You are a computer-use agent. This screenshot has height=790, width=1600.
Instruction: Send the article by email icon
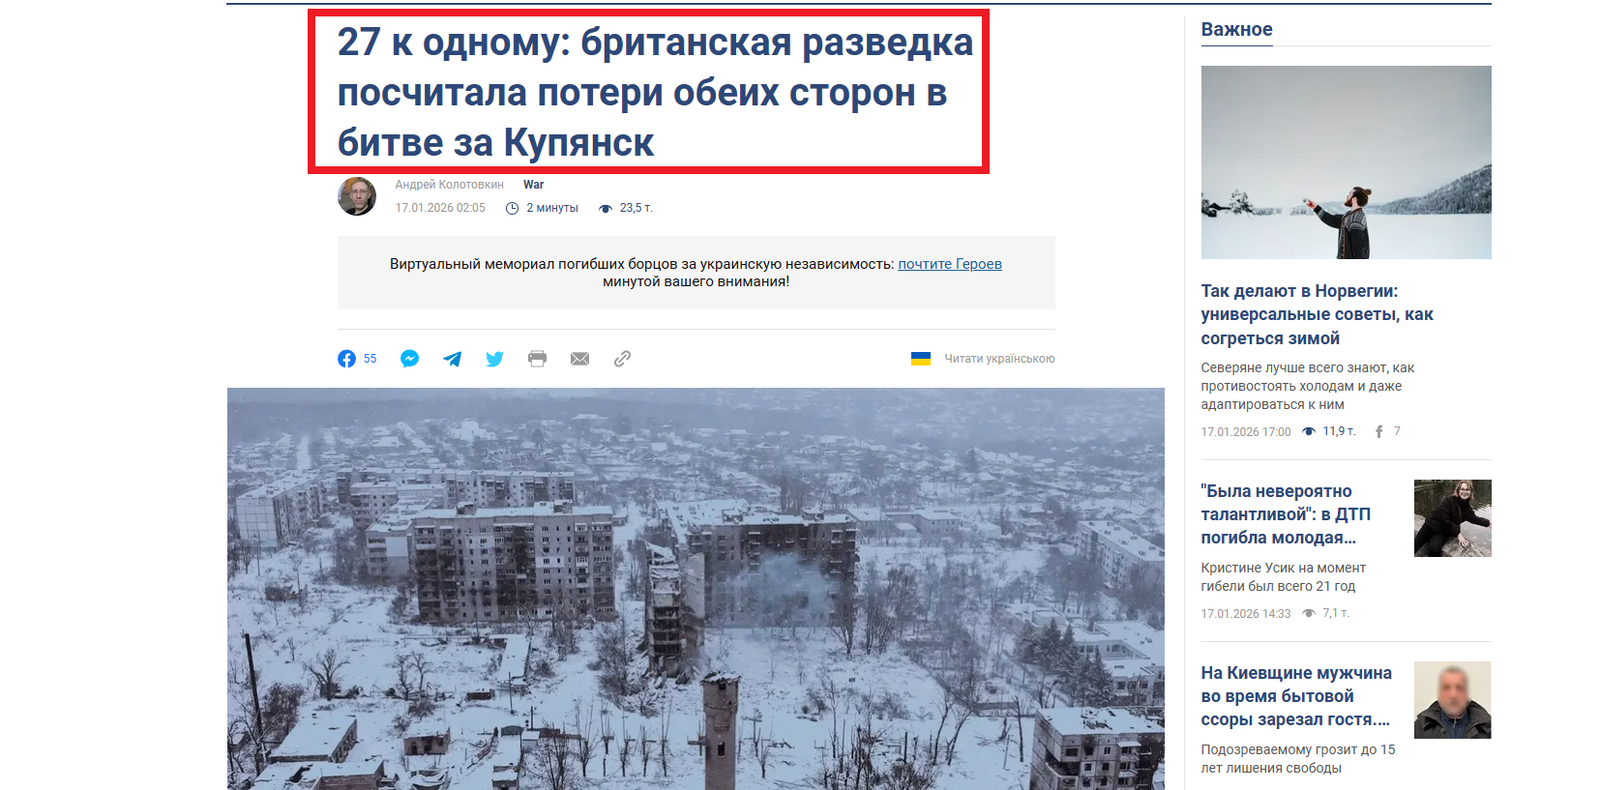tap(580, 359)
